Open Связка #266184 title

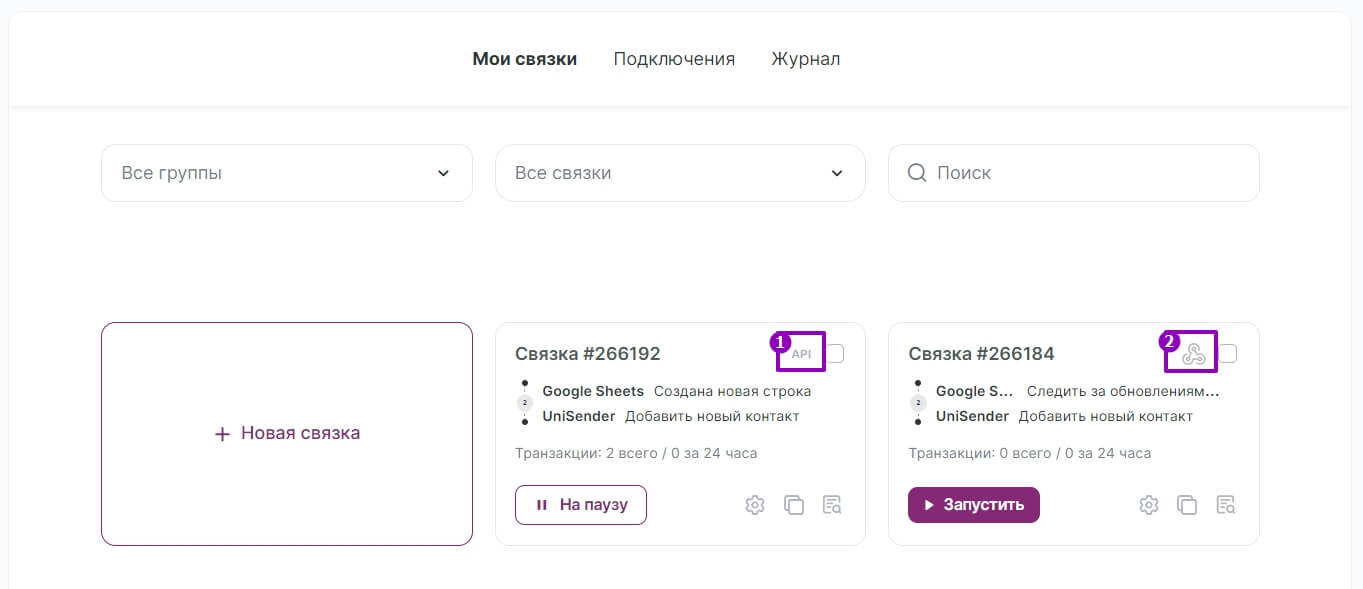[x=981, y=354]
